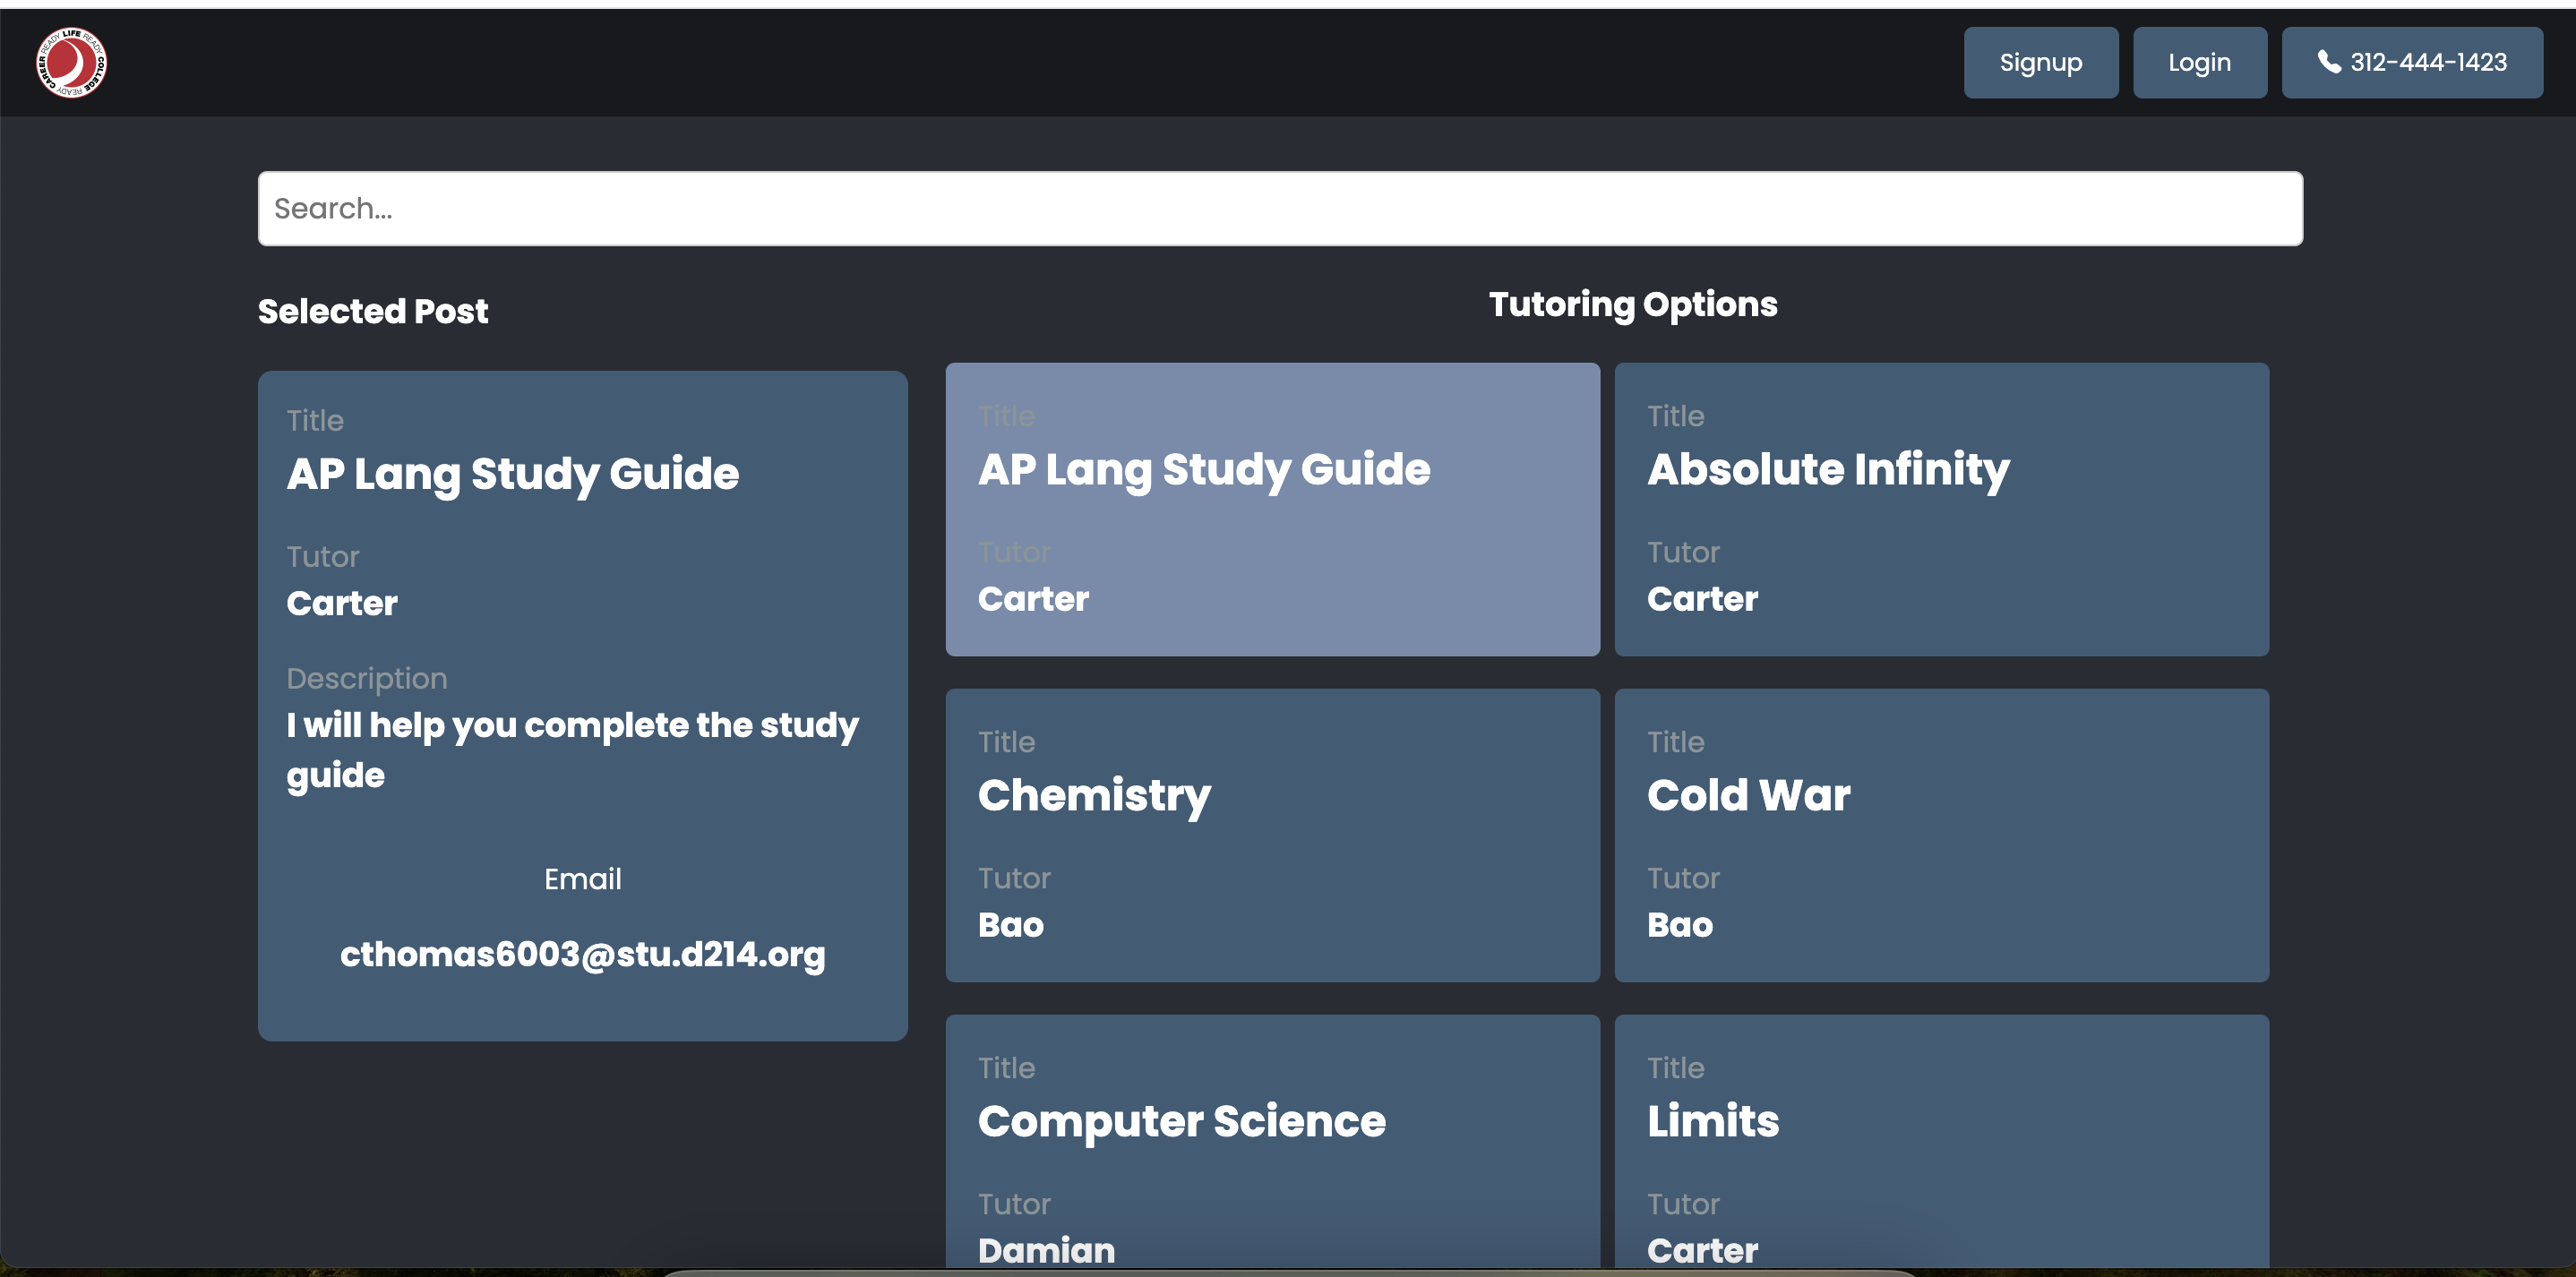Click the Email label in selected post
Viewport: 2576px width, 1277px height.
582,879
